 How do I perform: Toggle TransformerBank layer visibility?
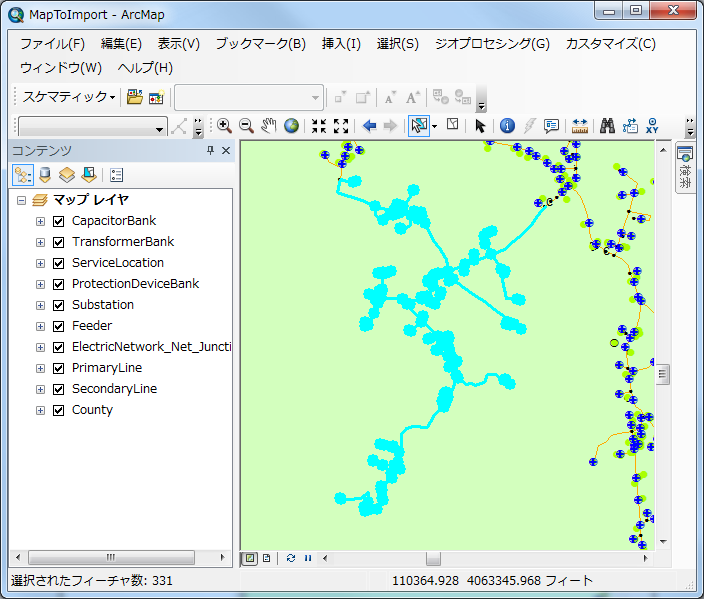pos(58,242)
